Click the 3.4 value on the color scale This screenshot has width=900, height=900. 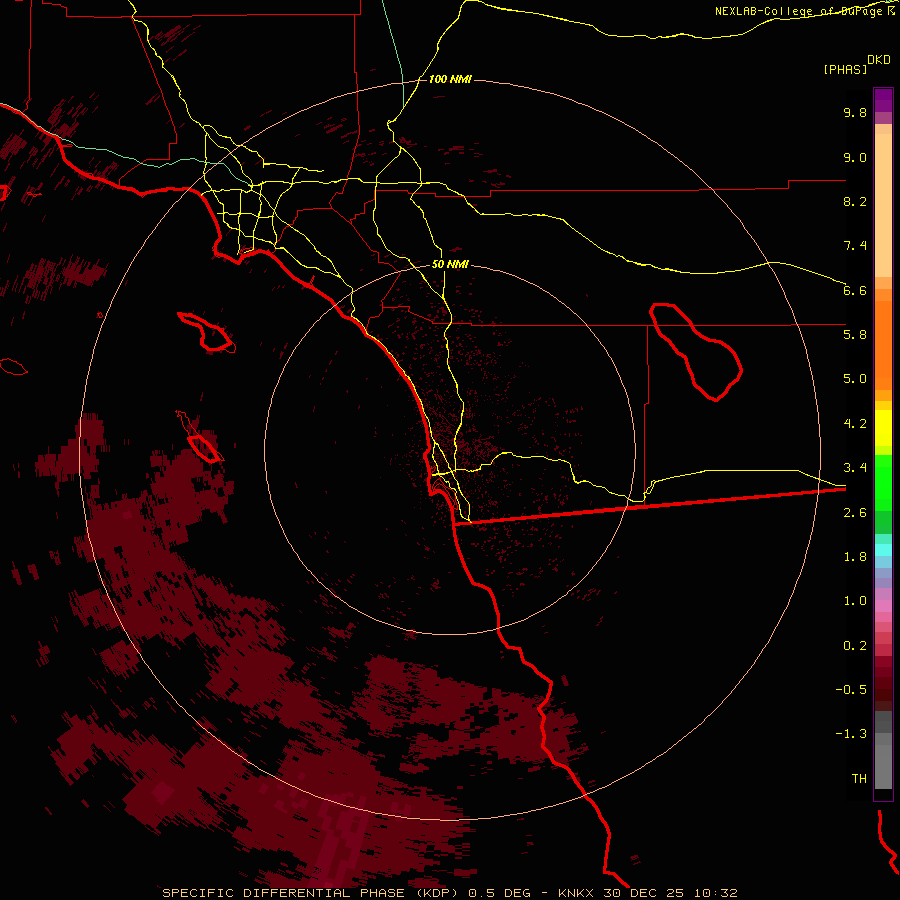pyautogui.click(x=855, y=468)
